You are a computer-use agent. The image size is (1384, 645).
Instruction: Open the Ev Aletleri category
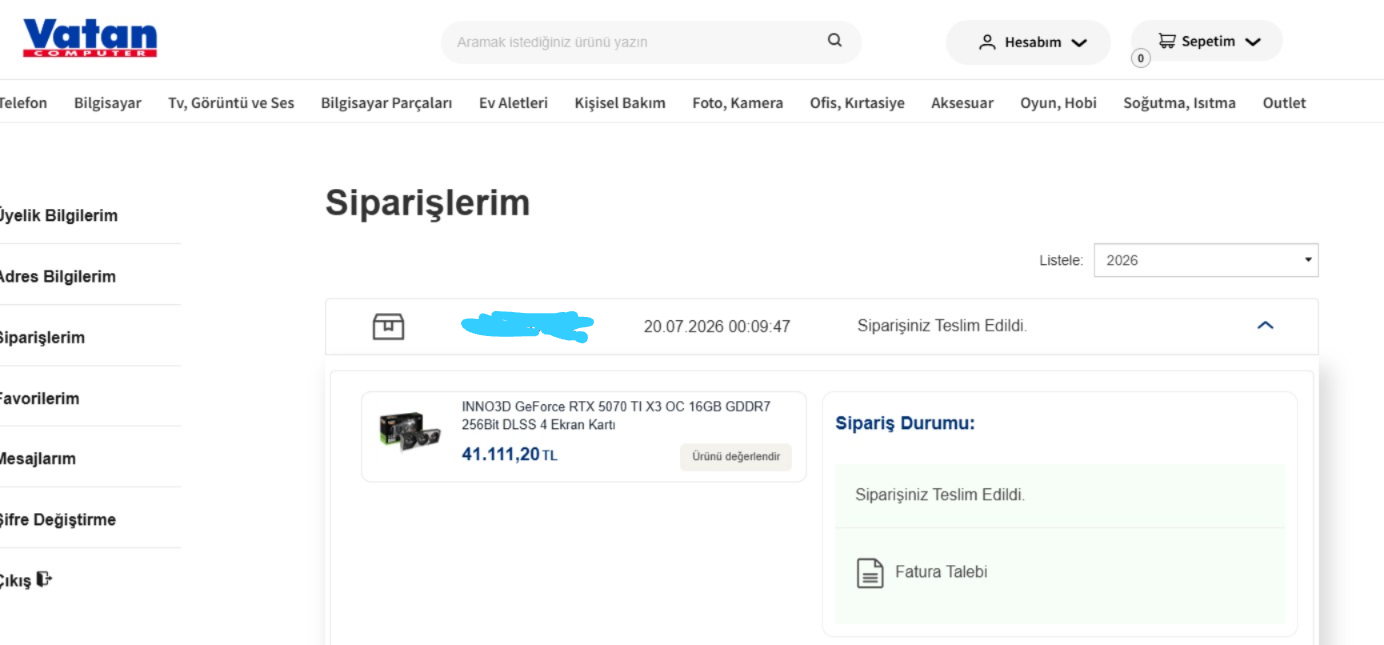513,103
